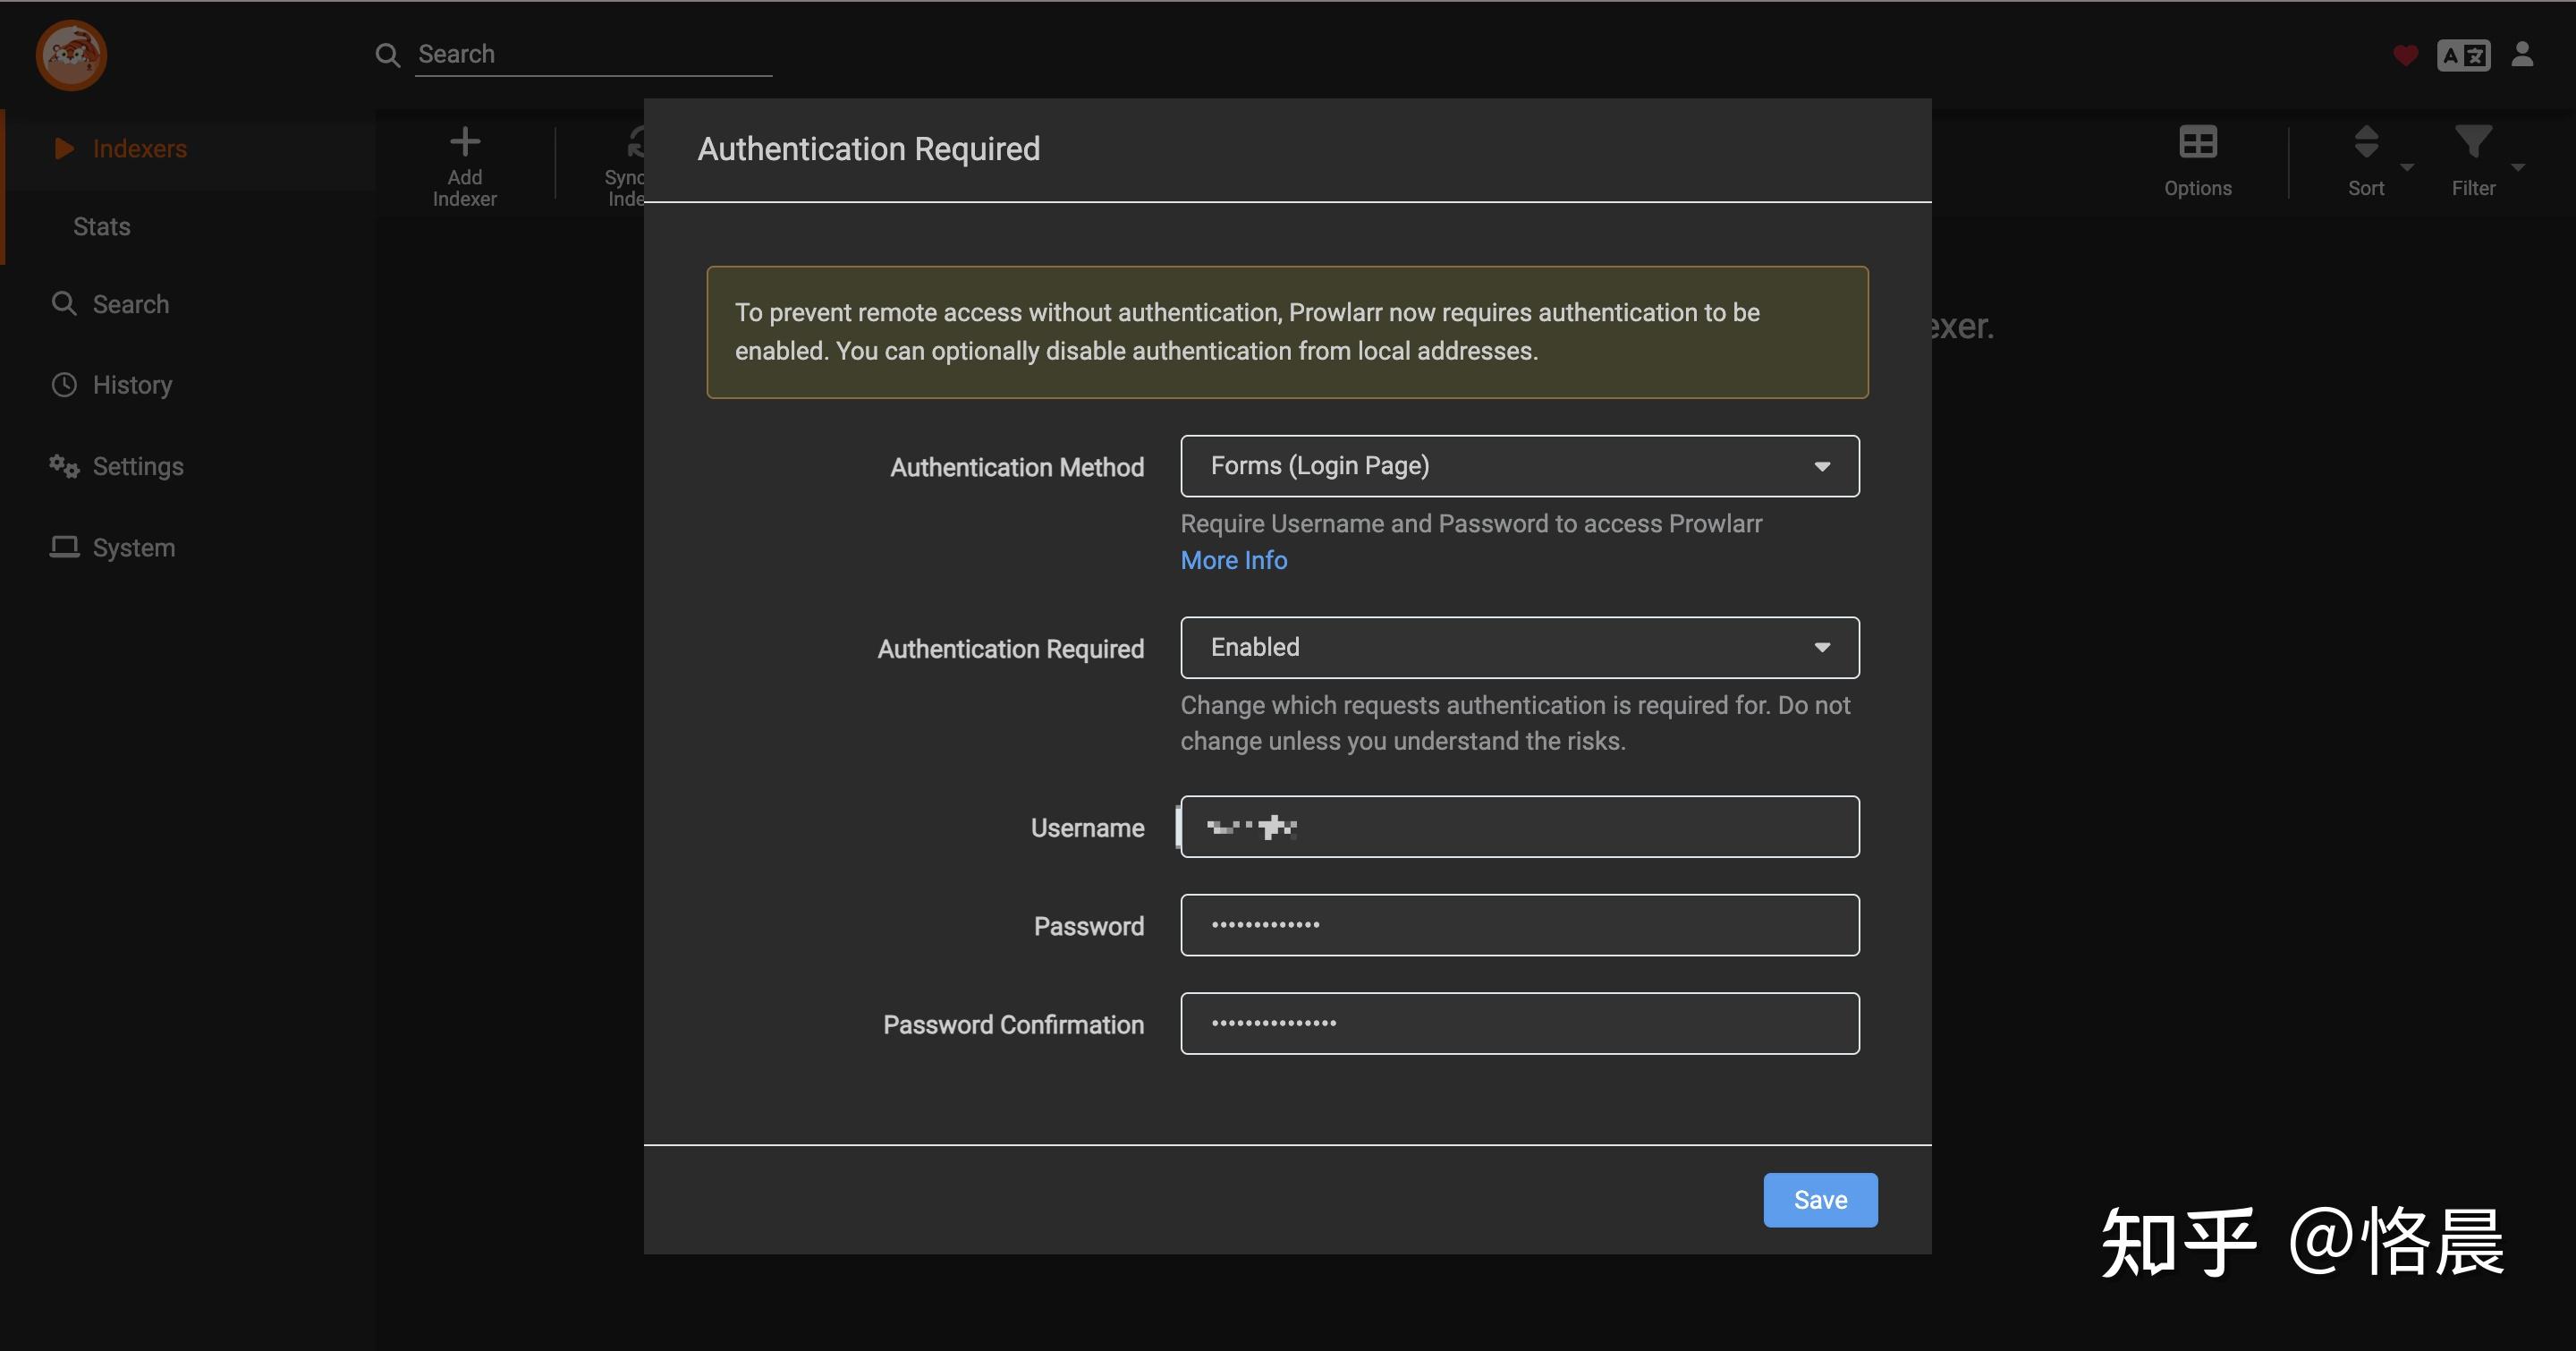Focus the Password Confirmation field
This screenshot has width=2576, height=1351.
(1519, 1023)
